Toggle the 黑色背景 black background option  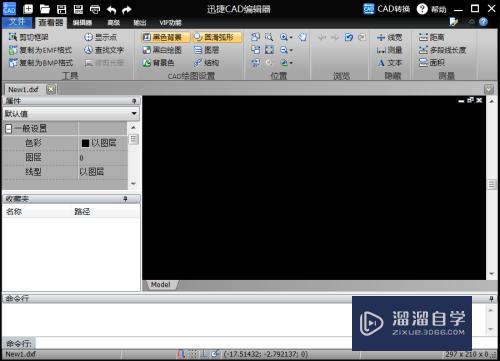[x=165, y=37]
